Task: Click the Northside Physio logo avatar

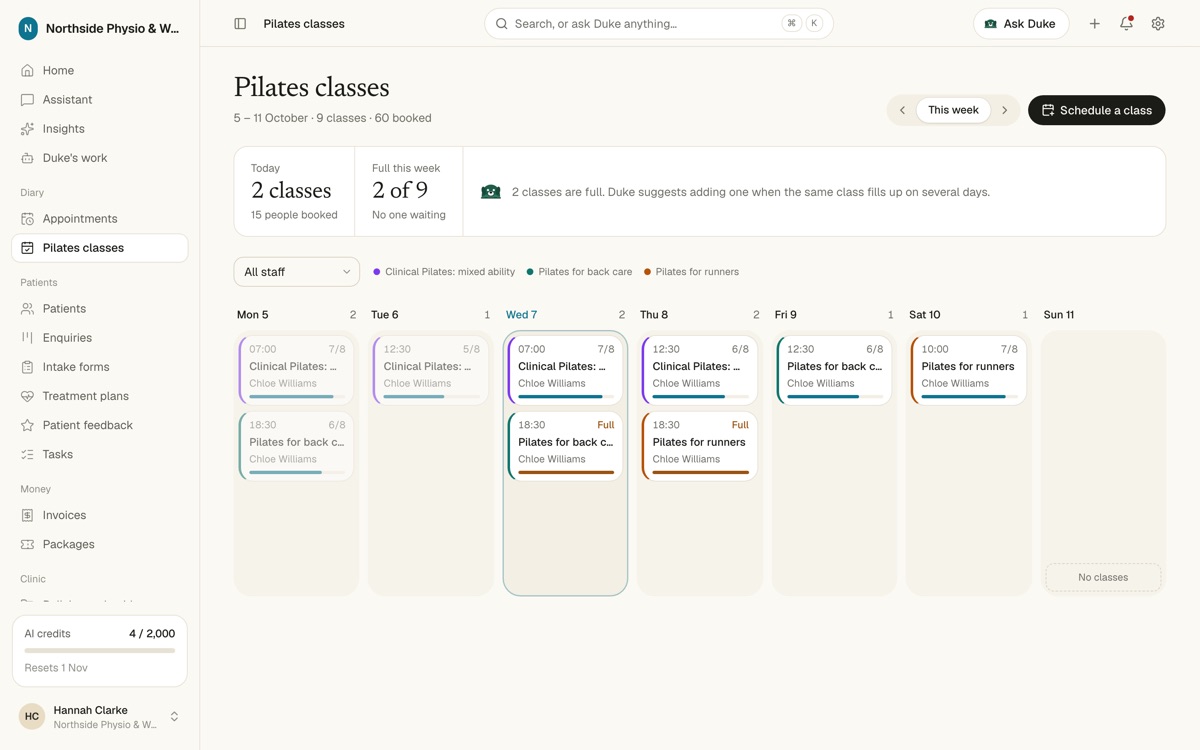Action: click(28, 29)
